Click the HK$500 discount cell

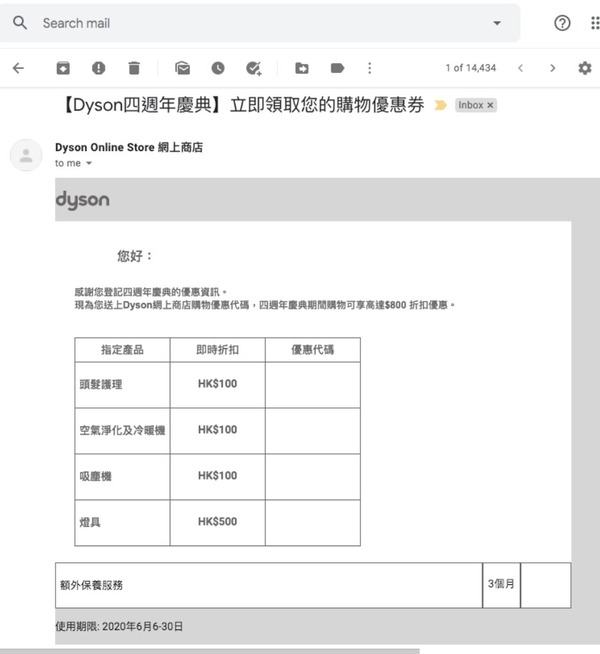217,522
